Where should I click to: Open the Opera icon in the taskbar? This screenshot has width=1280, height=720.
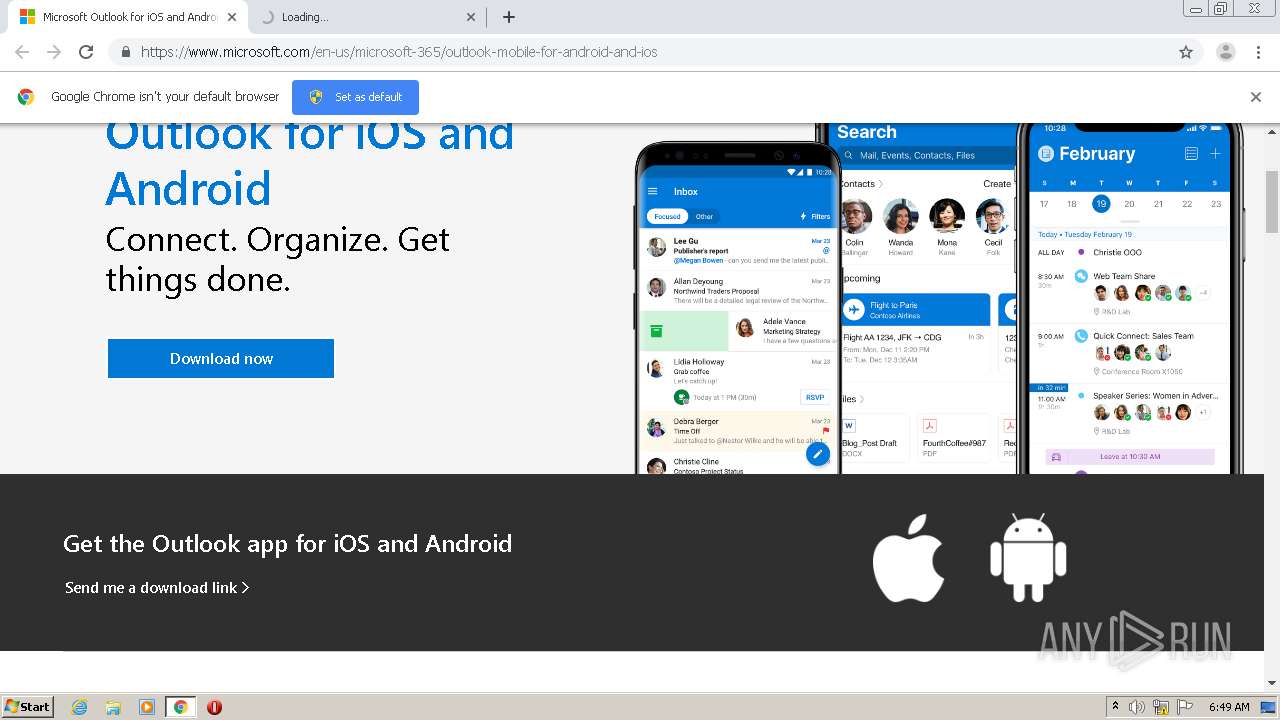point(214,707)
